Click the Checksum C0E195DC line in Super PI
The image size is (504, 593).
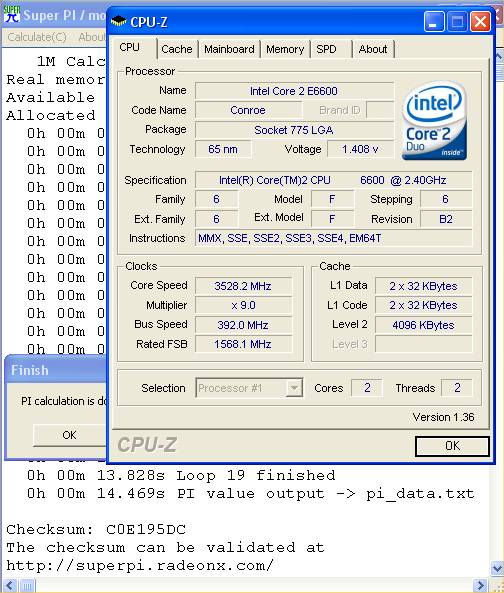point(96,529)
